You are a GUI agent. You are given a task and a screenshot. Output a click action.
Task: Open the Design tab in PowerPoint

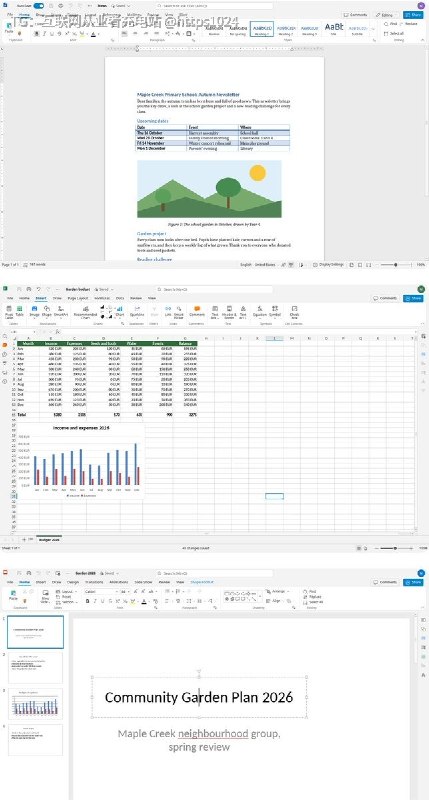tap(73, 582)
